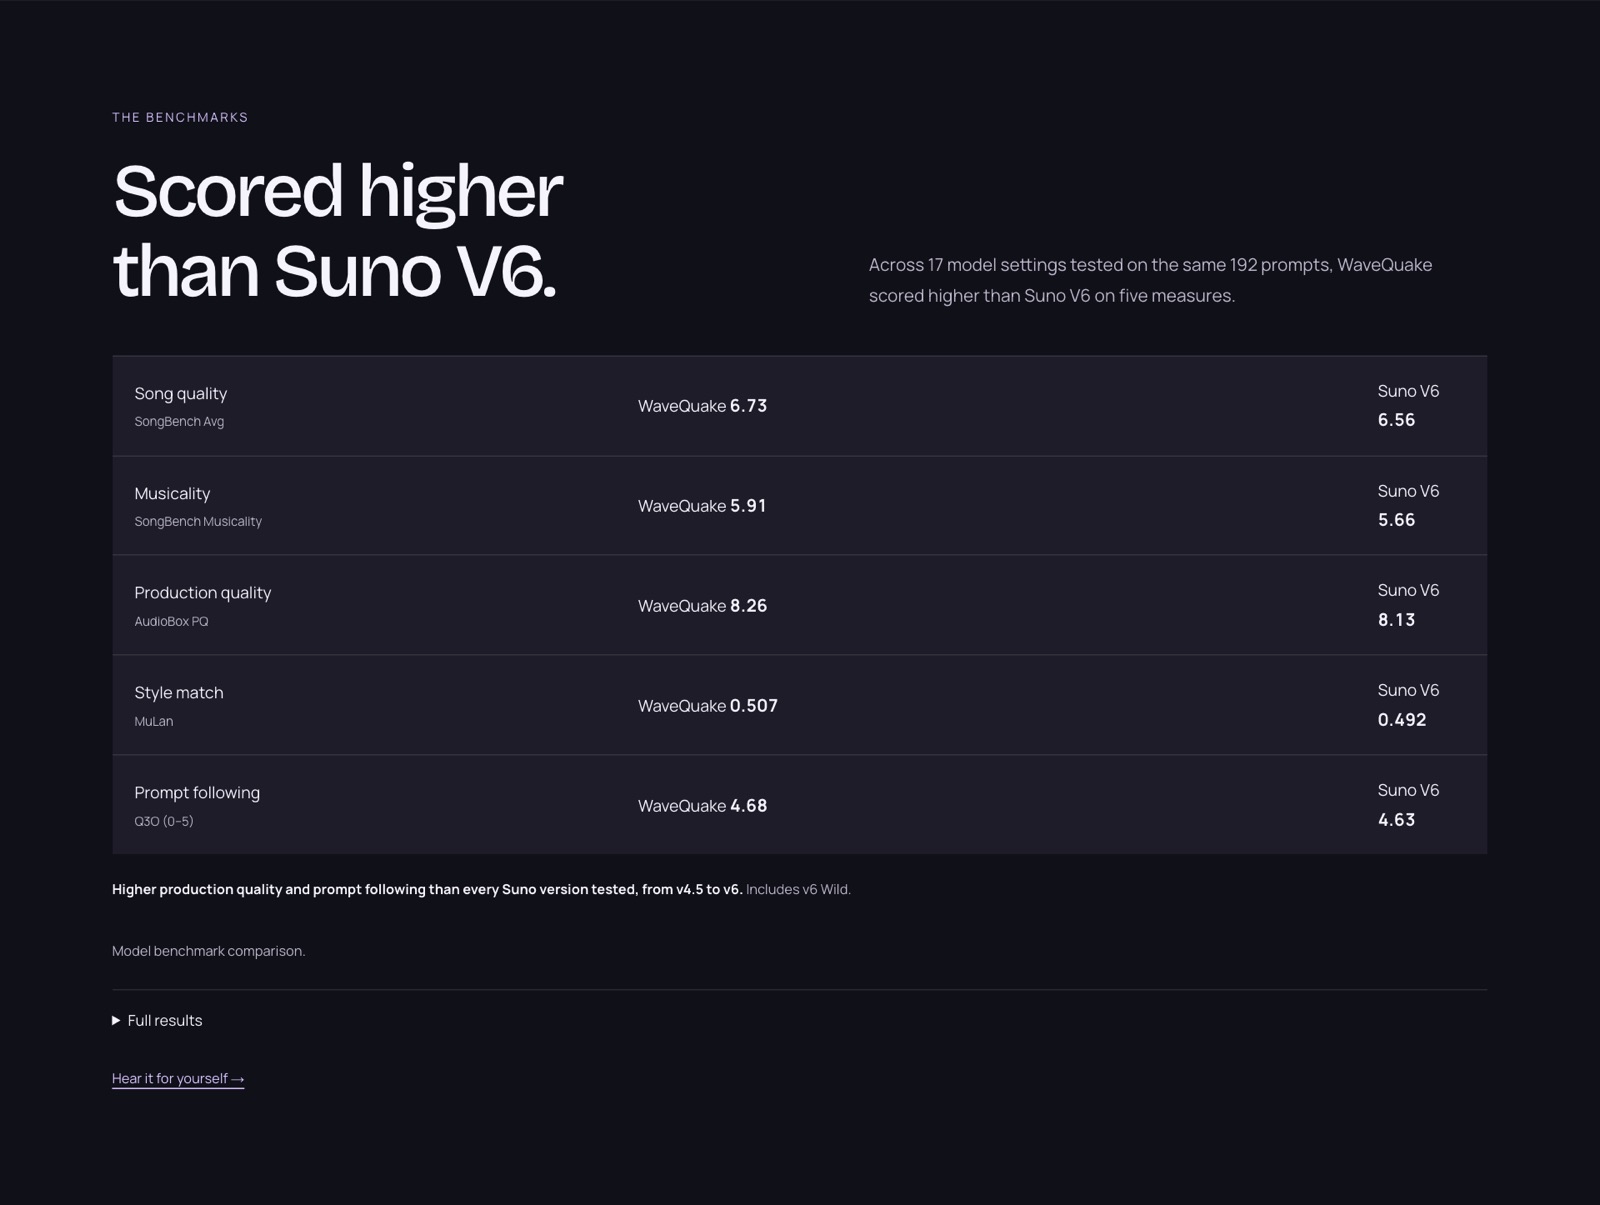This screenshot has width=1600, height=1205.
Task: Click the Suno V6 0.492 score
Action: click(x=1409, y=705)
